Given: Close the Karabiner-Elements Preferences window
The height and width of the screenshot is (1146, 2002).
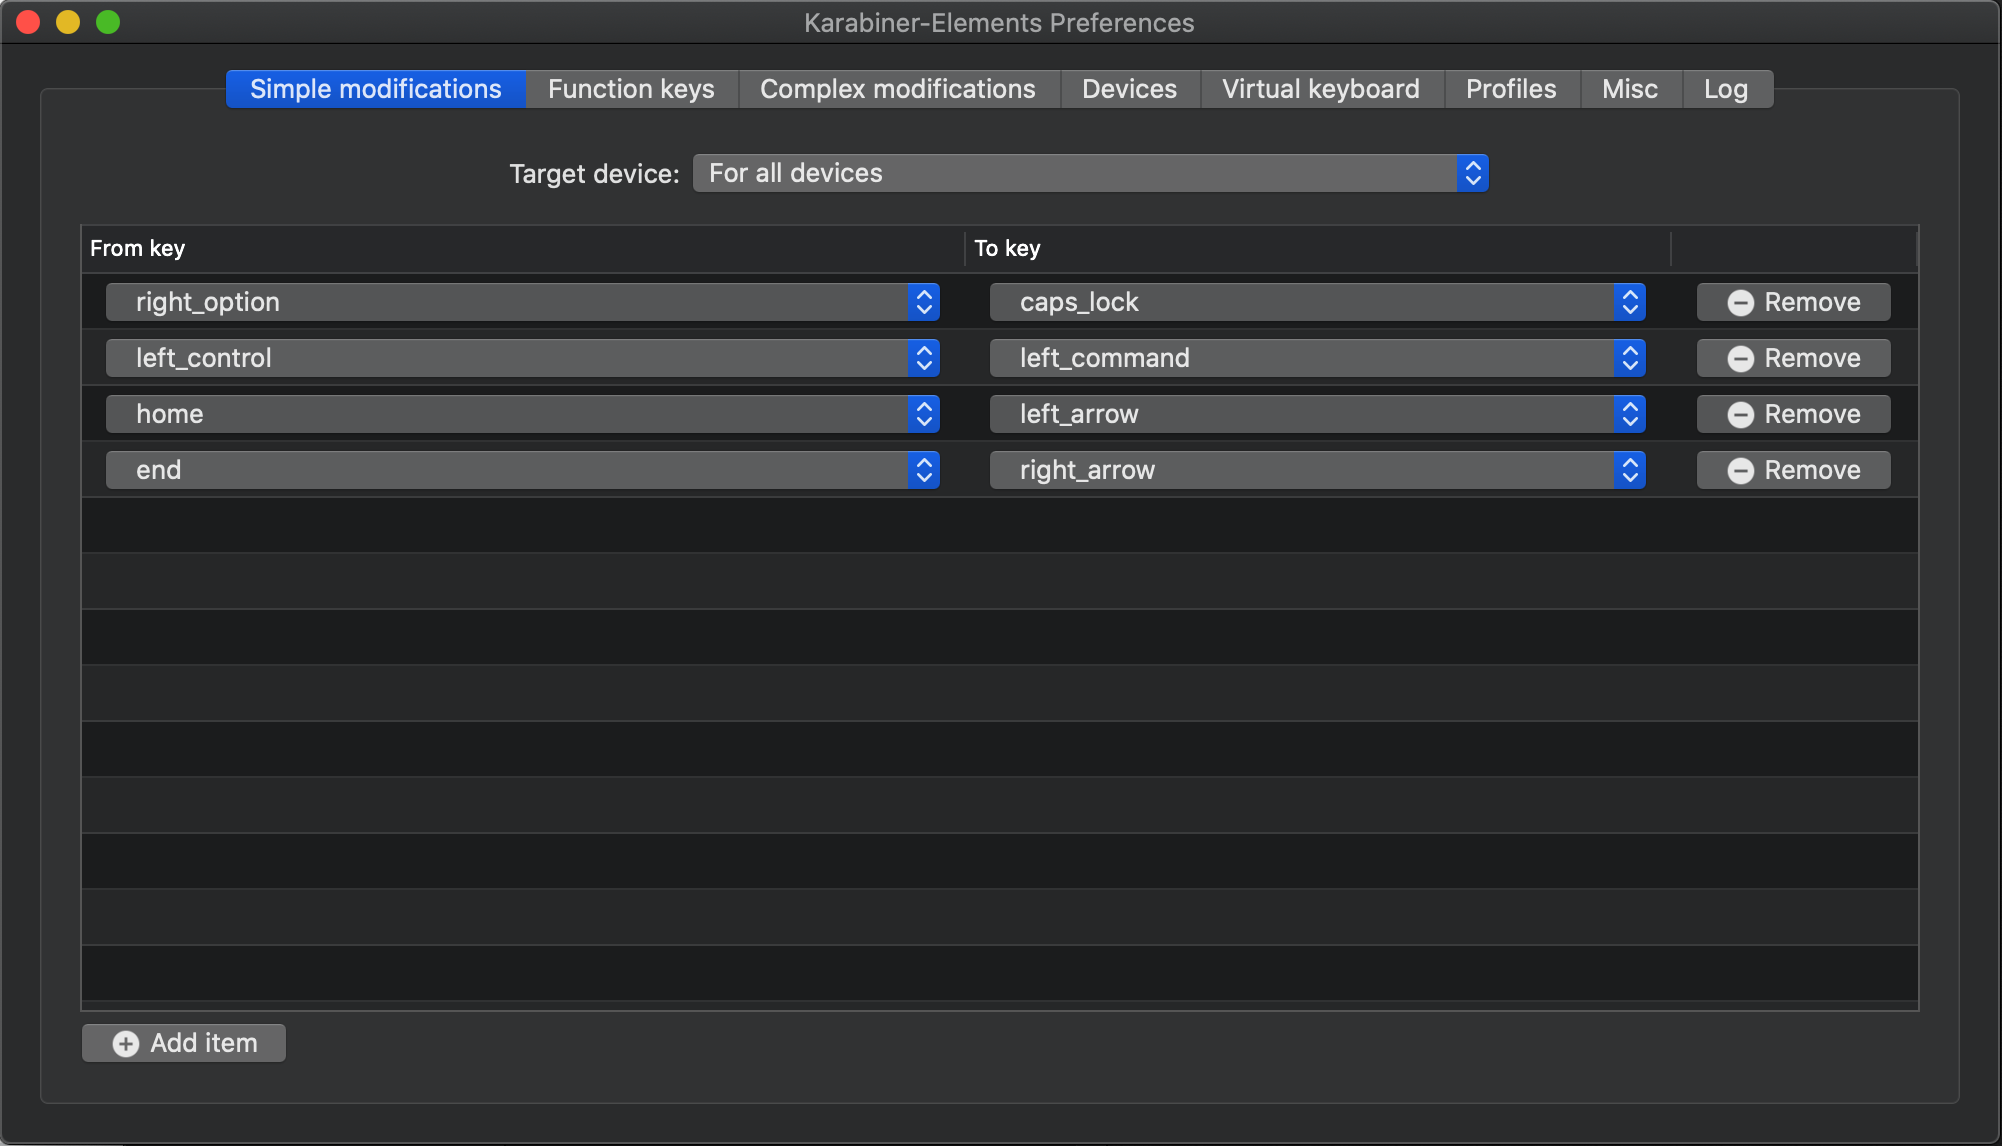Looking at the screenshot, I should pos(28,22).
